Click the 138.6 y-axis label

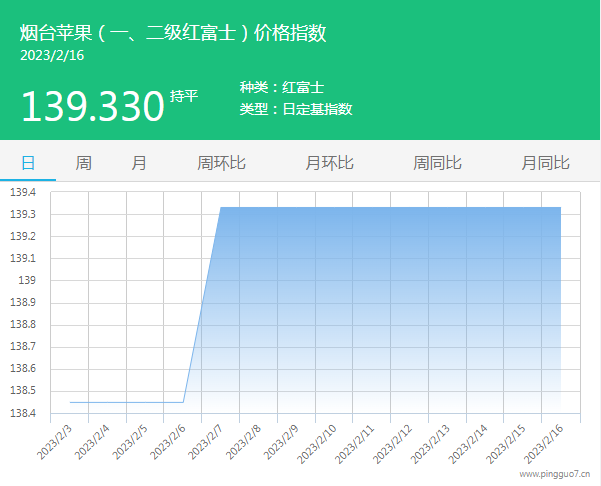pos(23,369)
